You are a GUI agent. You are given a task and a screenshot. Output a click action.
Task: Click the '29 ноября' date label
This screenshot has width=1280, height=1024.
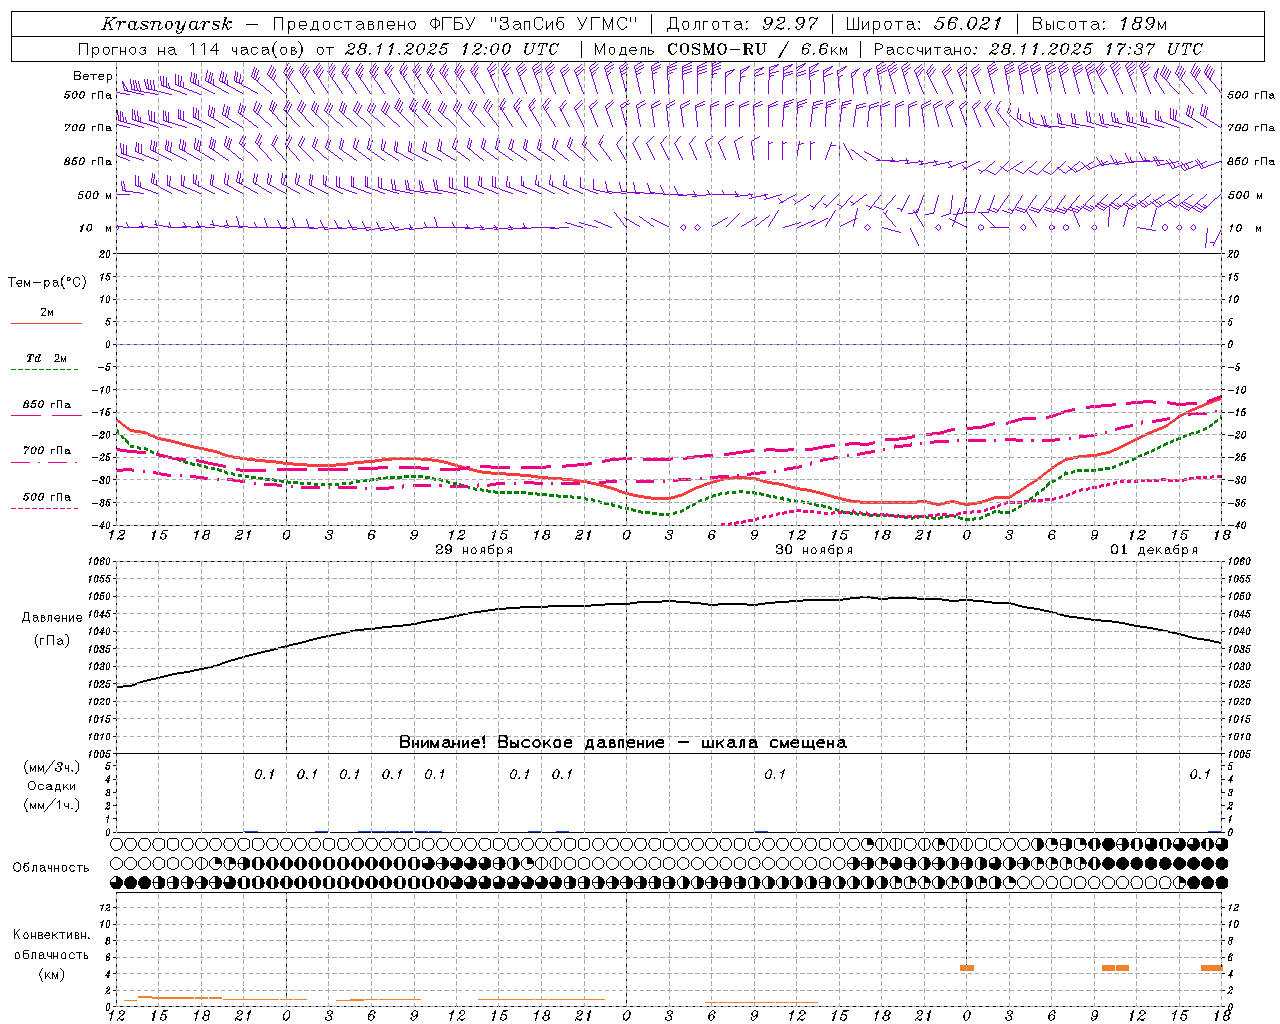(x=474, y=550)
